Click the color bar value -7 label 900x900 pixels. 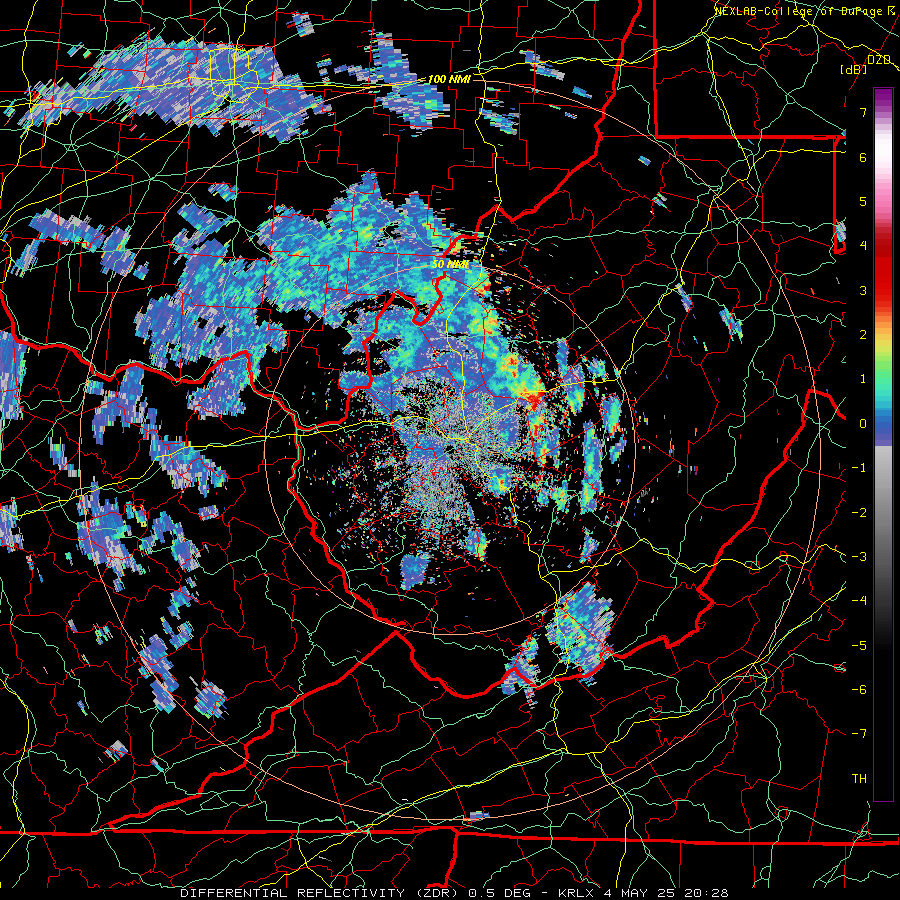tap(859, 734)
